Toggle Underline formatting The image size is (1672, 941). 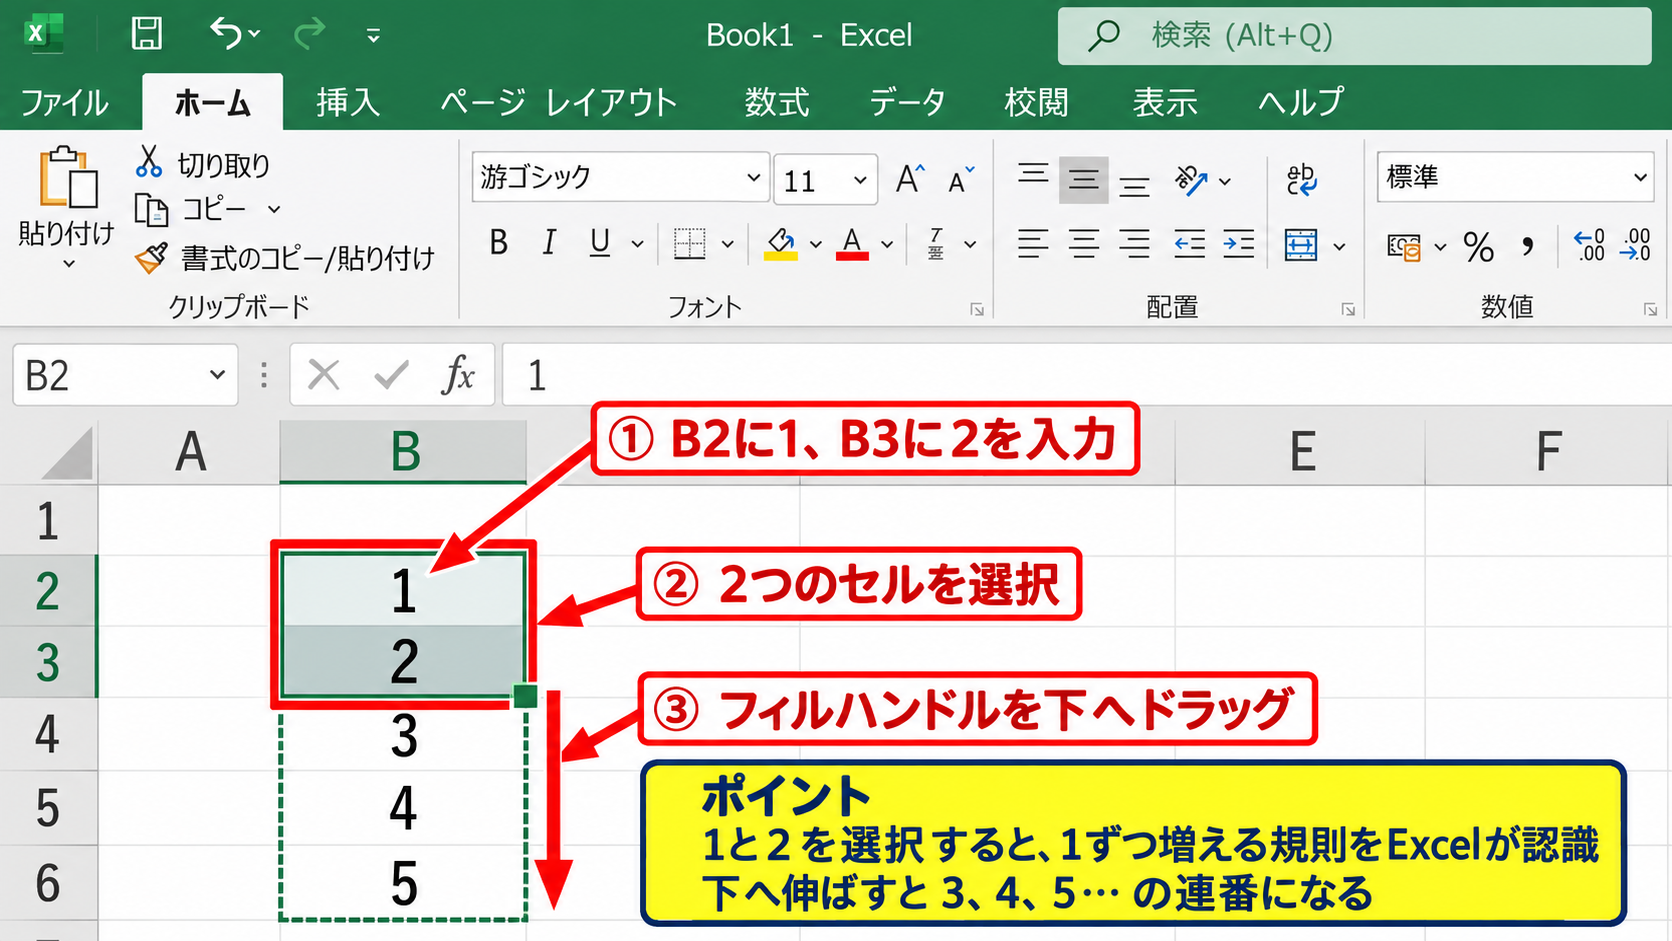tap(599, 242)
